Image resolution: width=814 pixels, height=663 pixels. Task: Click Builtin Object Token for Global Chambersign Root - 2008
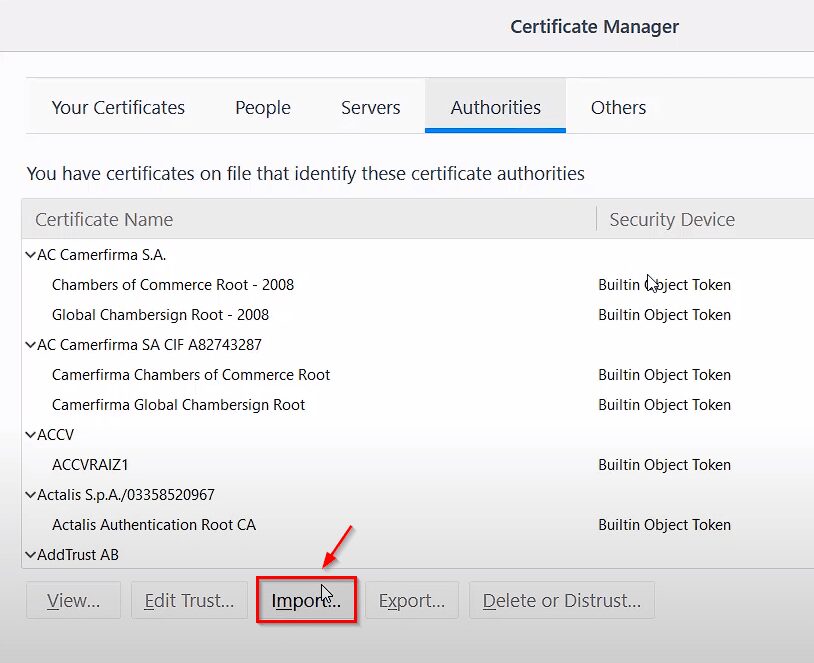click(x=664, y=315)
